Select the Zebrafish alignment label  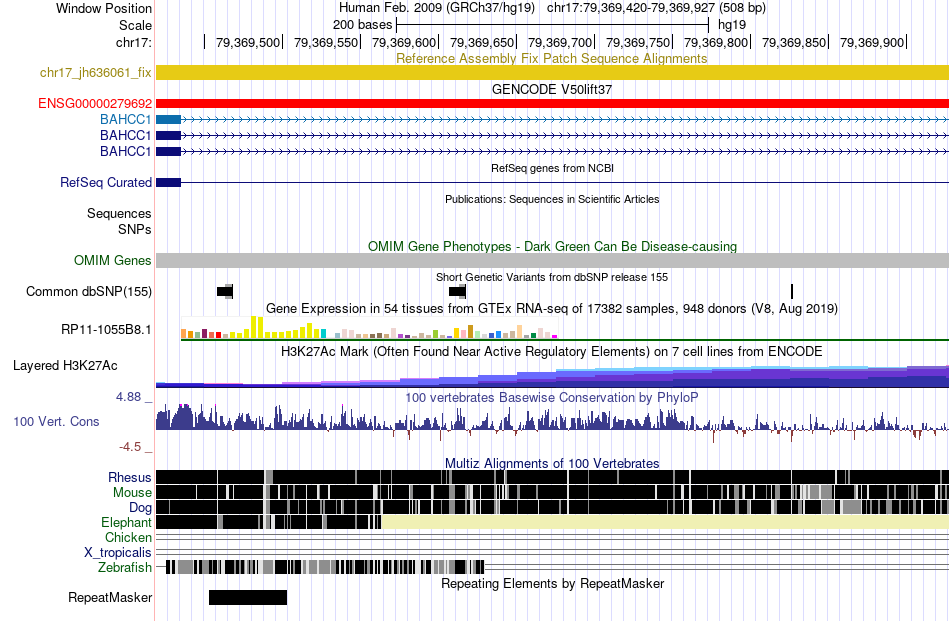tap(125, 568)
